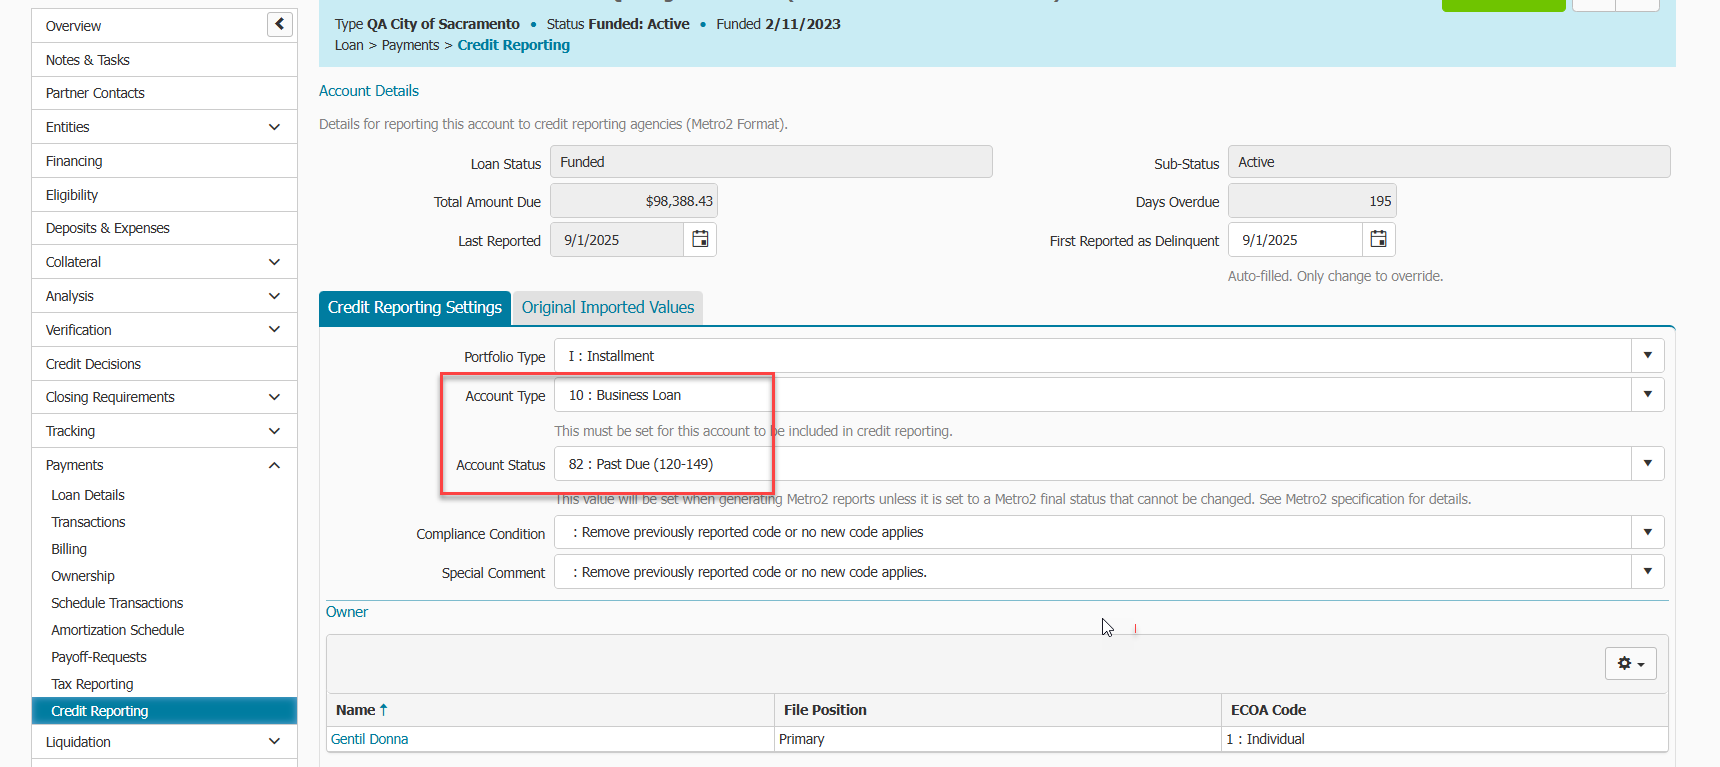Viewport: 1720px width, 767px height.
Task: Open the Financing page
Action: (x=74, y=161)
